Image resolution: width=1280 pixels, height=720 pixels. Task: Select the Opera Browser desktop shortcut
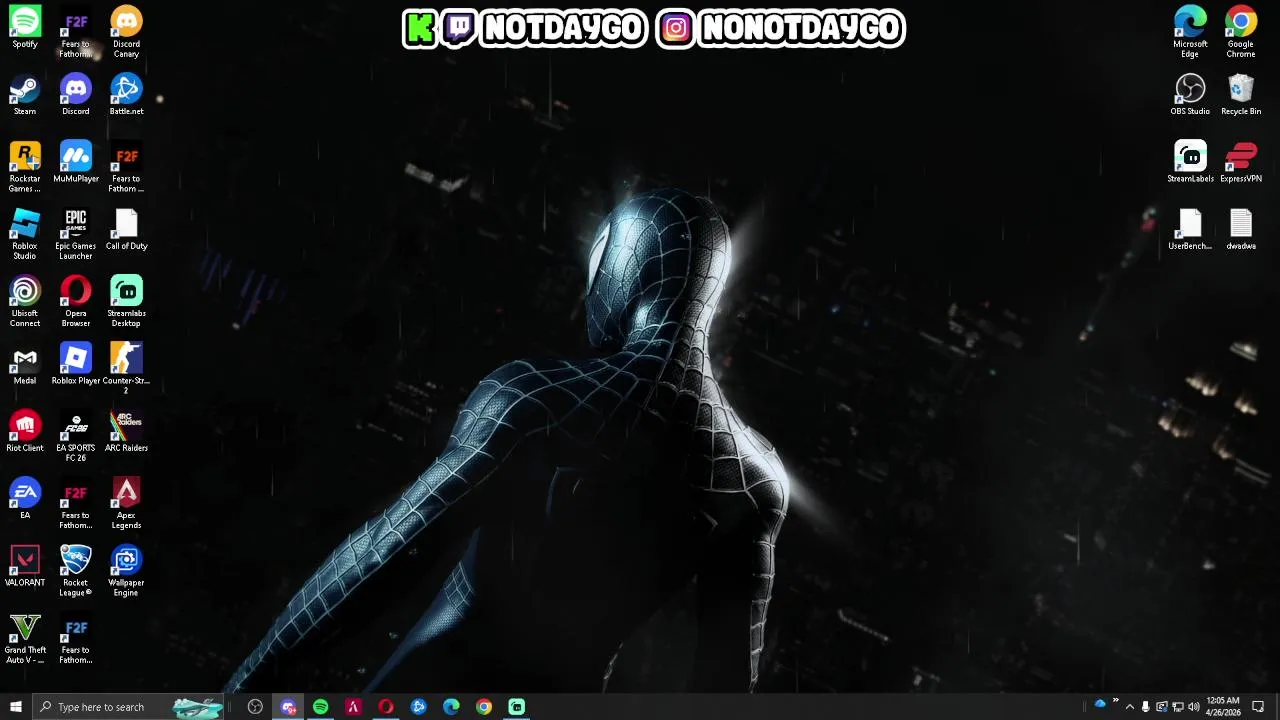76,301
